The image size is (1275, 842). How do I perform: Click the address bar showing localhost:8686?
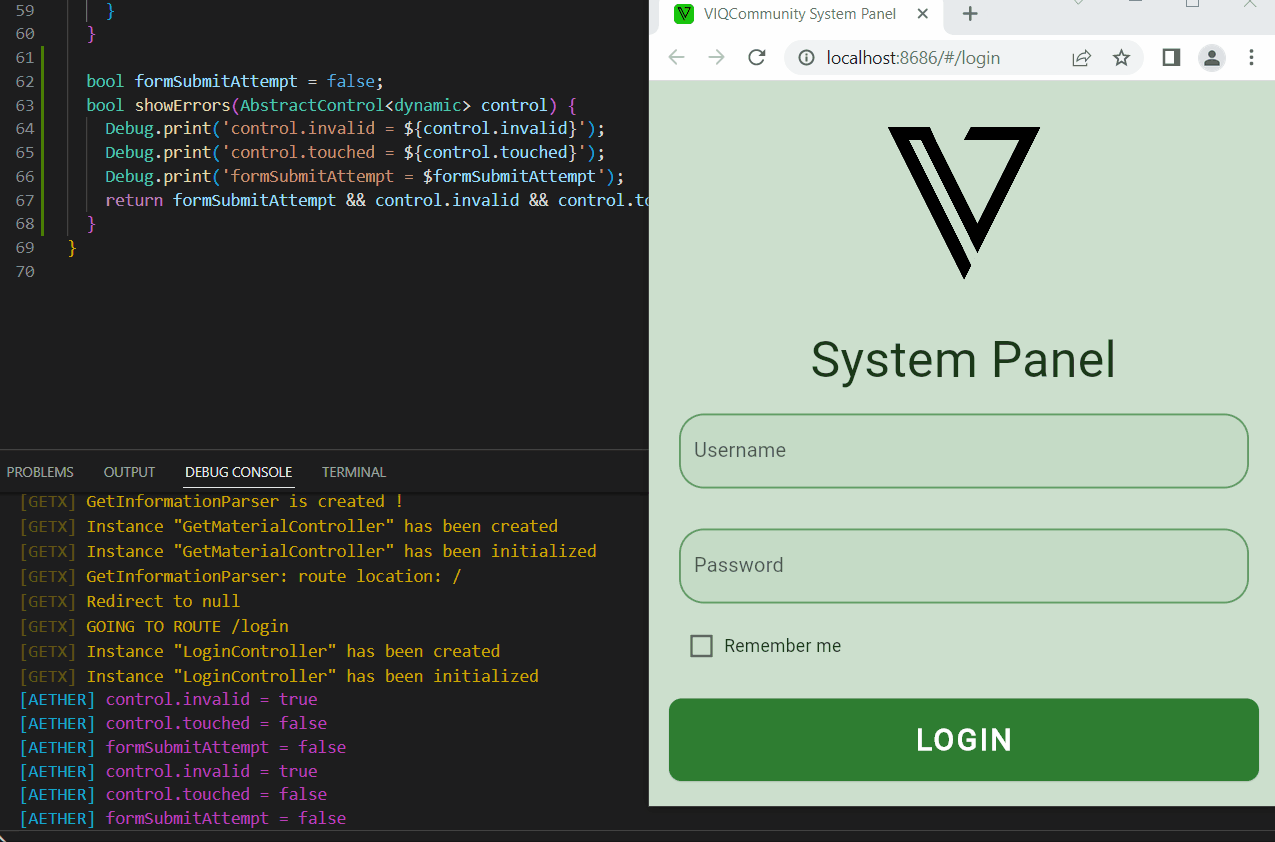tap(940, 57)
